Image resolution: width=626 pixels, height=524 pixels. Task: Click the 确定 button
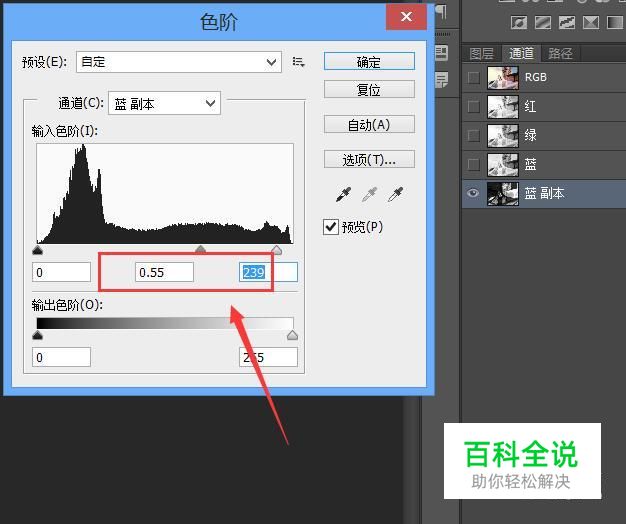click(369, 62)
